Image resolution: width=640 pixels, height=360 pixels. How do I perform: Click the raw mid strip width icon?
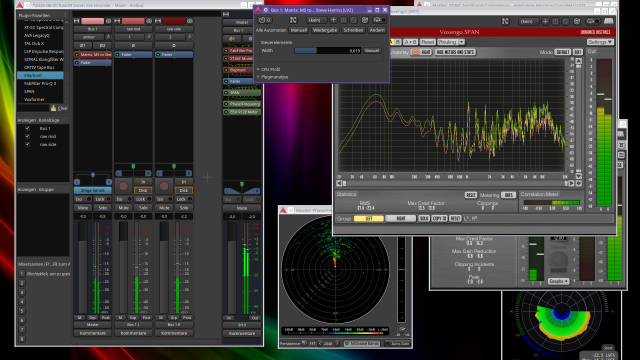117,21
